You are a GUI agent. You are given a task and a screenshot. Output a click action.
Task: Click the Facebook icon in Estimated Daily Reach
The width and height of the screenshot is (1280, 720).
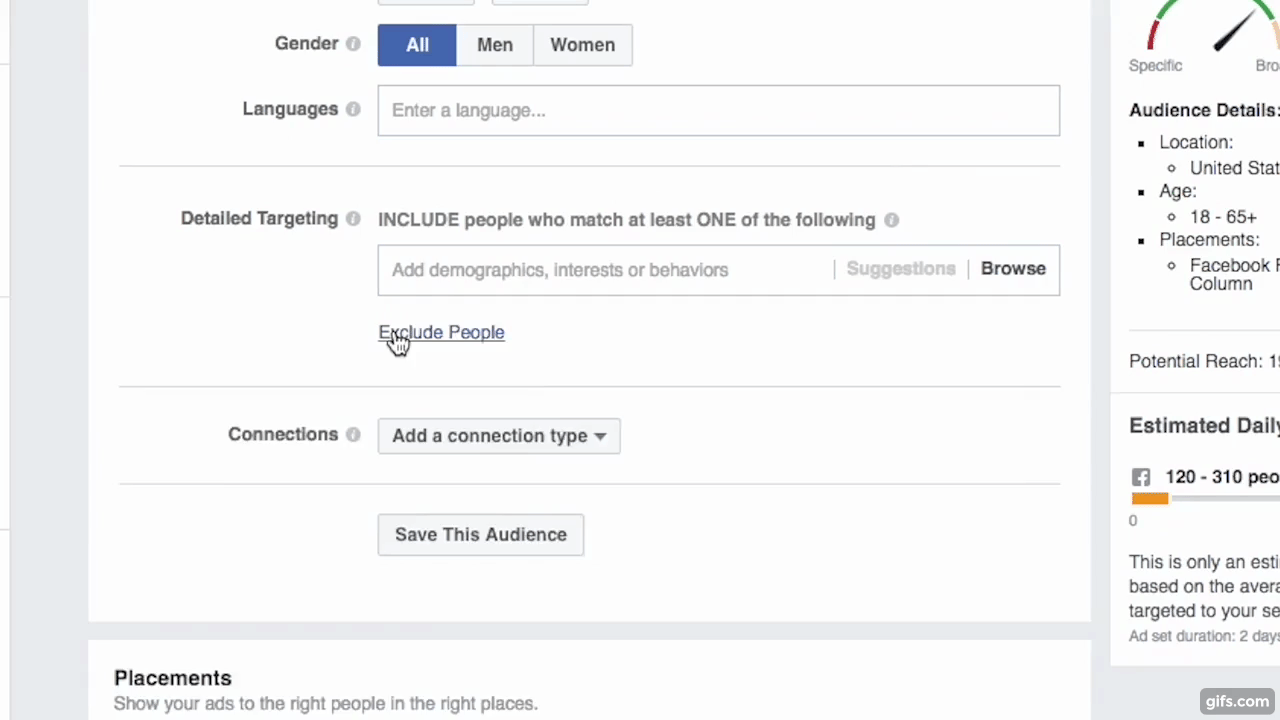pyautogui.click(x=1141, y=477)
